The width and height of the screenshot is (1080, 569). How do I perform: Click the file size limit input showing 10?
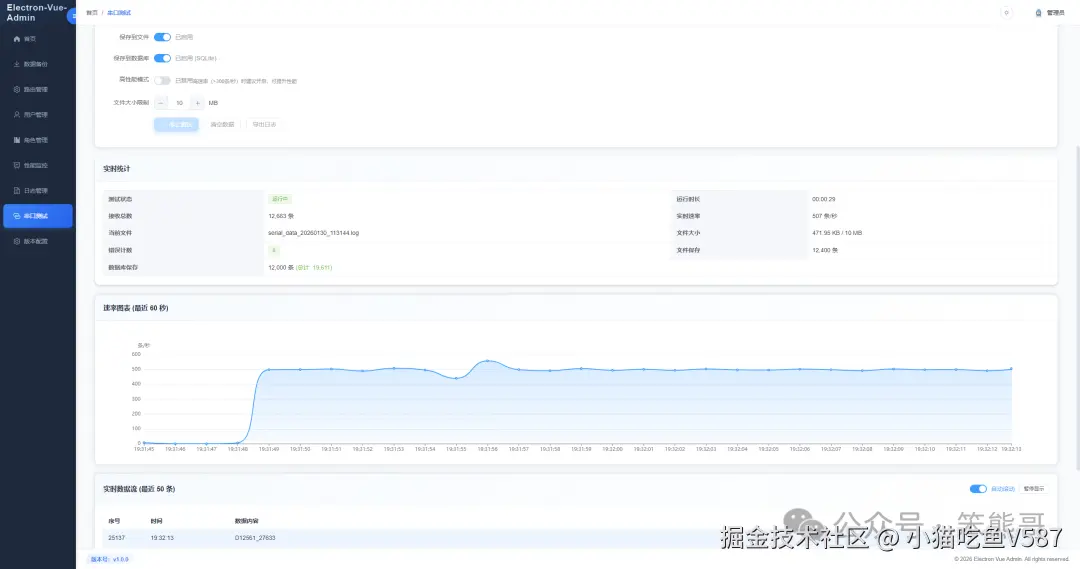point(179,103)
